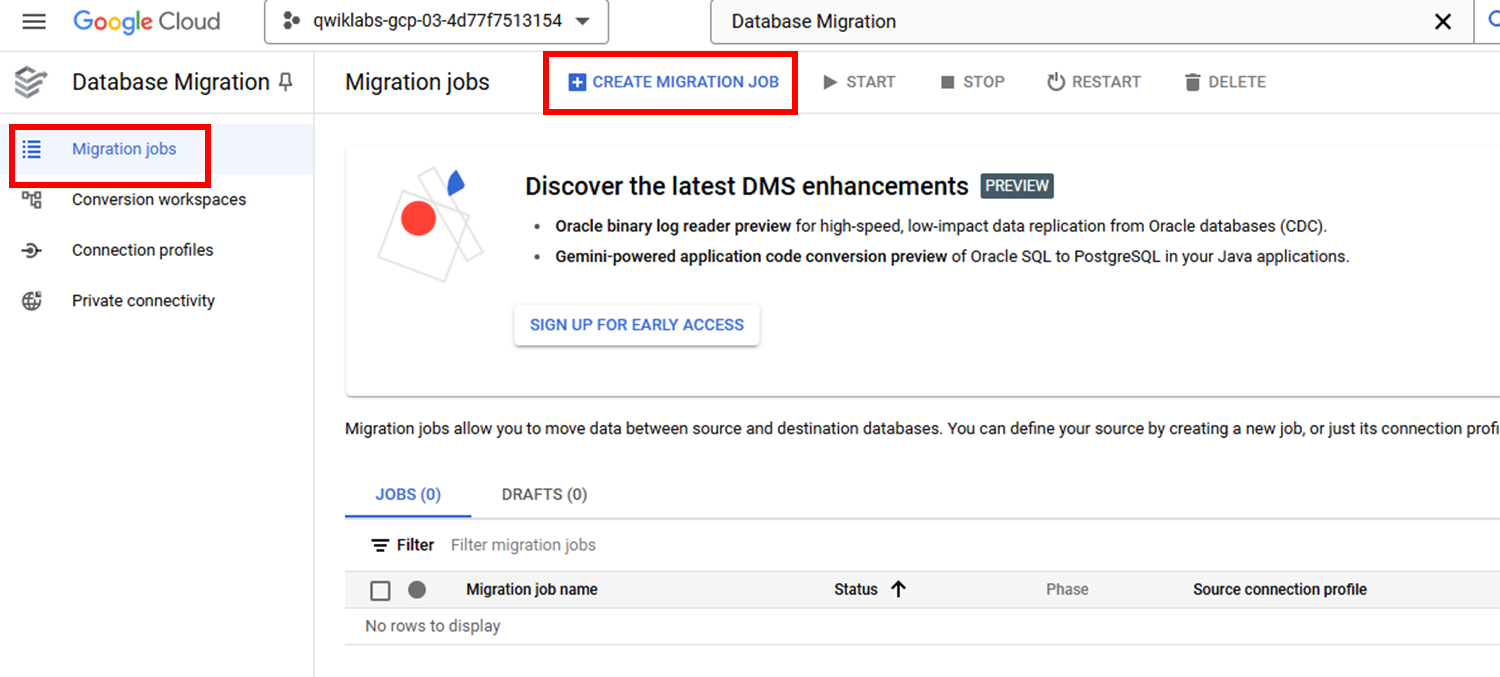The image size is (1500, 677).
Task: Click 'Gemini-powered application code conversion preview' text
Action: [x=751, y=257]
